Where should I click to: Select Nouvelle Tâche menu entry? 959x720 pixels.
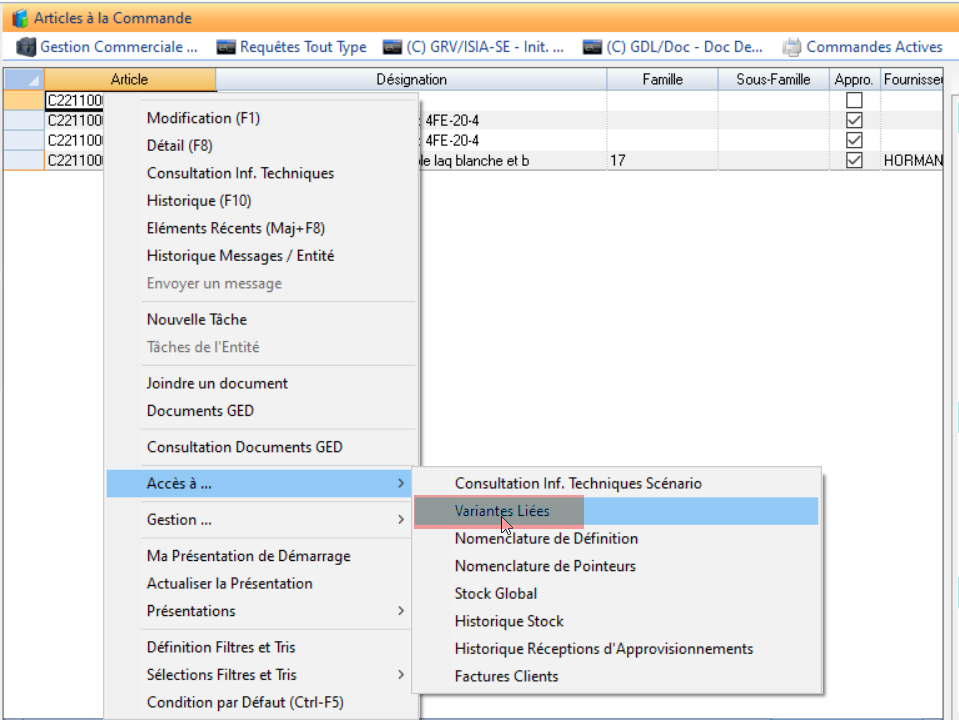click(x=197, y=320)
